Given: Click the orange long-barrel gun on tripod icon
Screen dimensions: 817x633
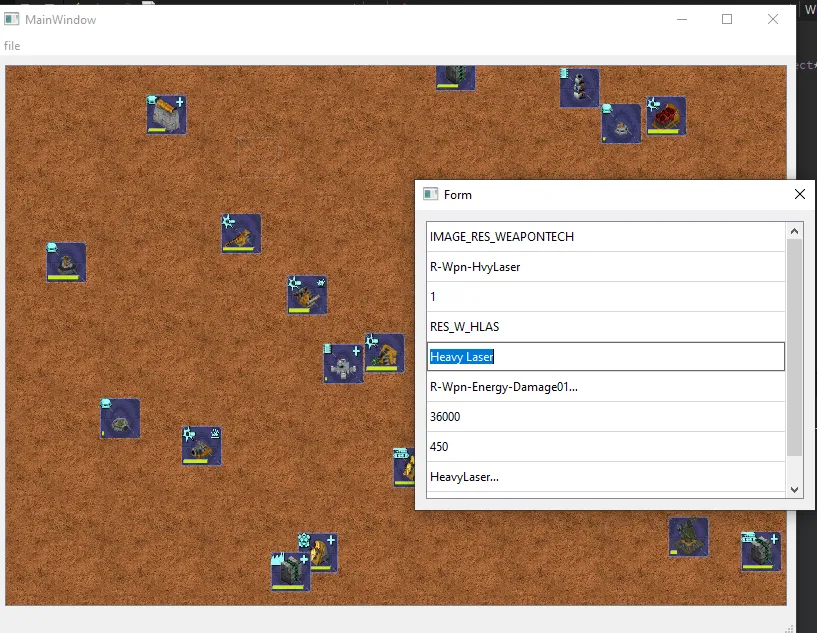Looking at the screenshot, I should (x=241, y=233).
